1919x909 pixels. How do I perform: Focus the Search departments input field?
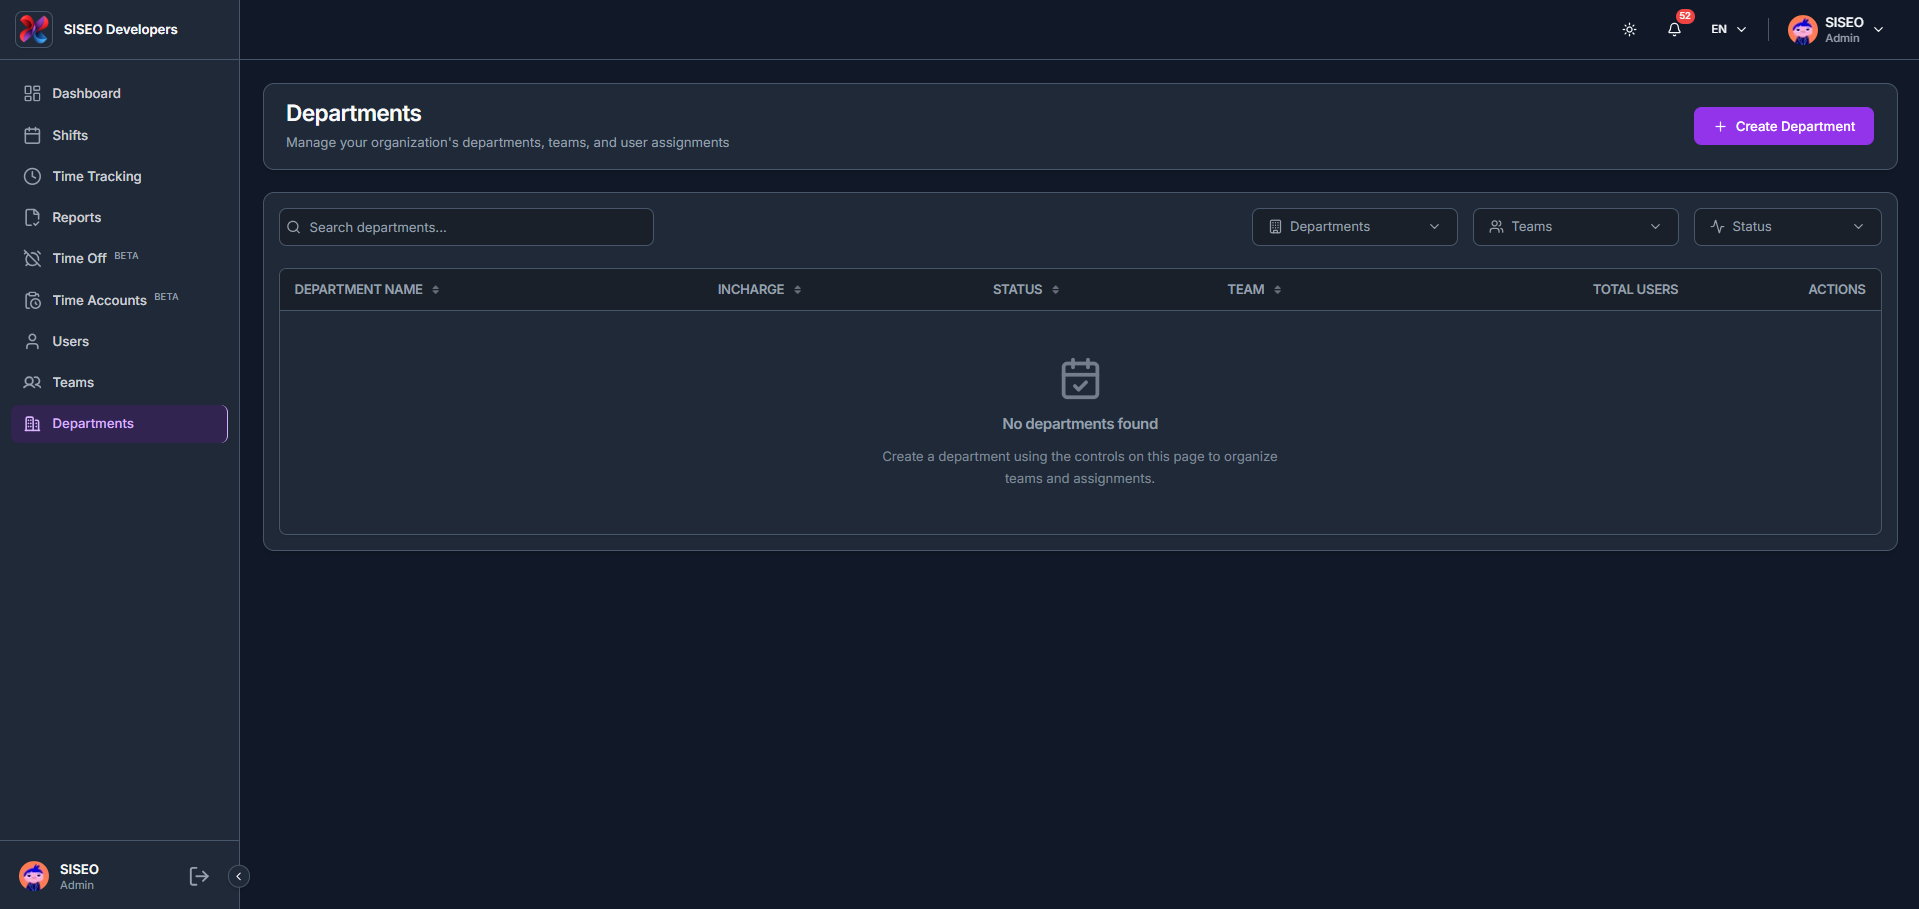pyautogui.click(x=466, y=227)
